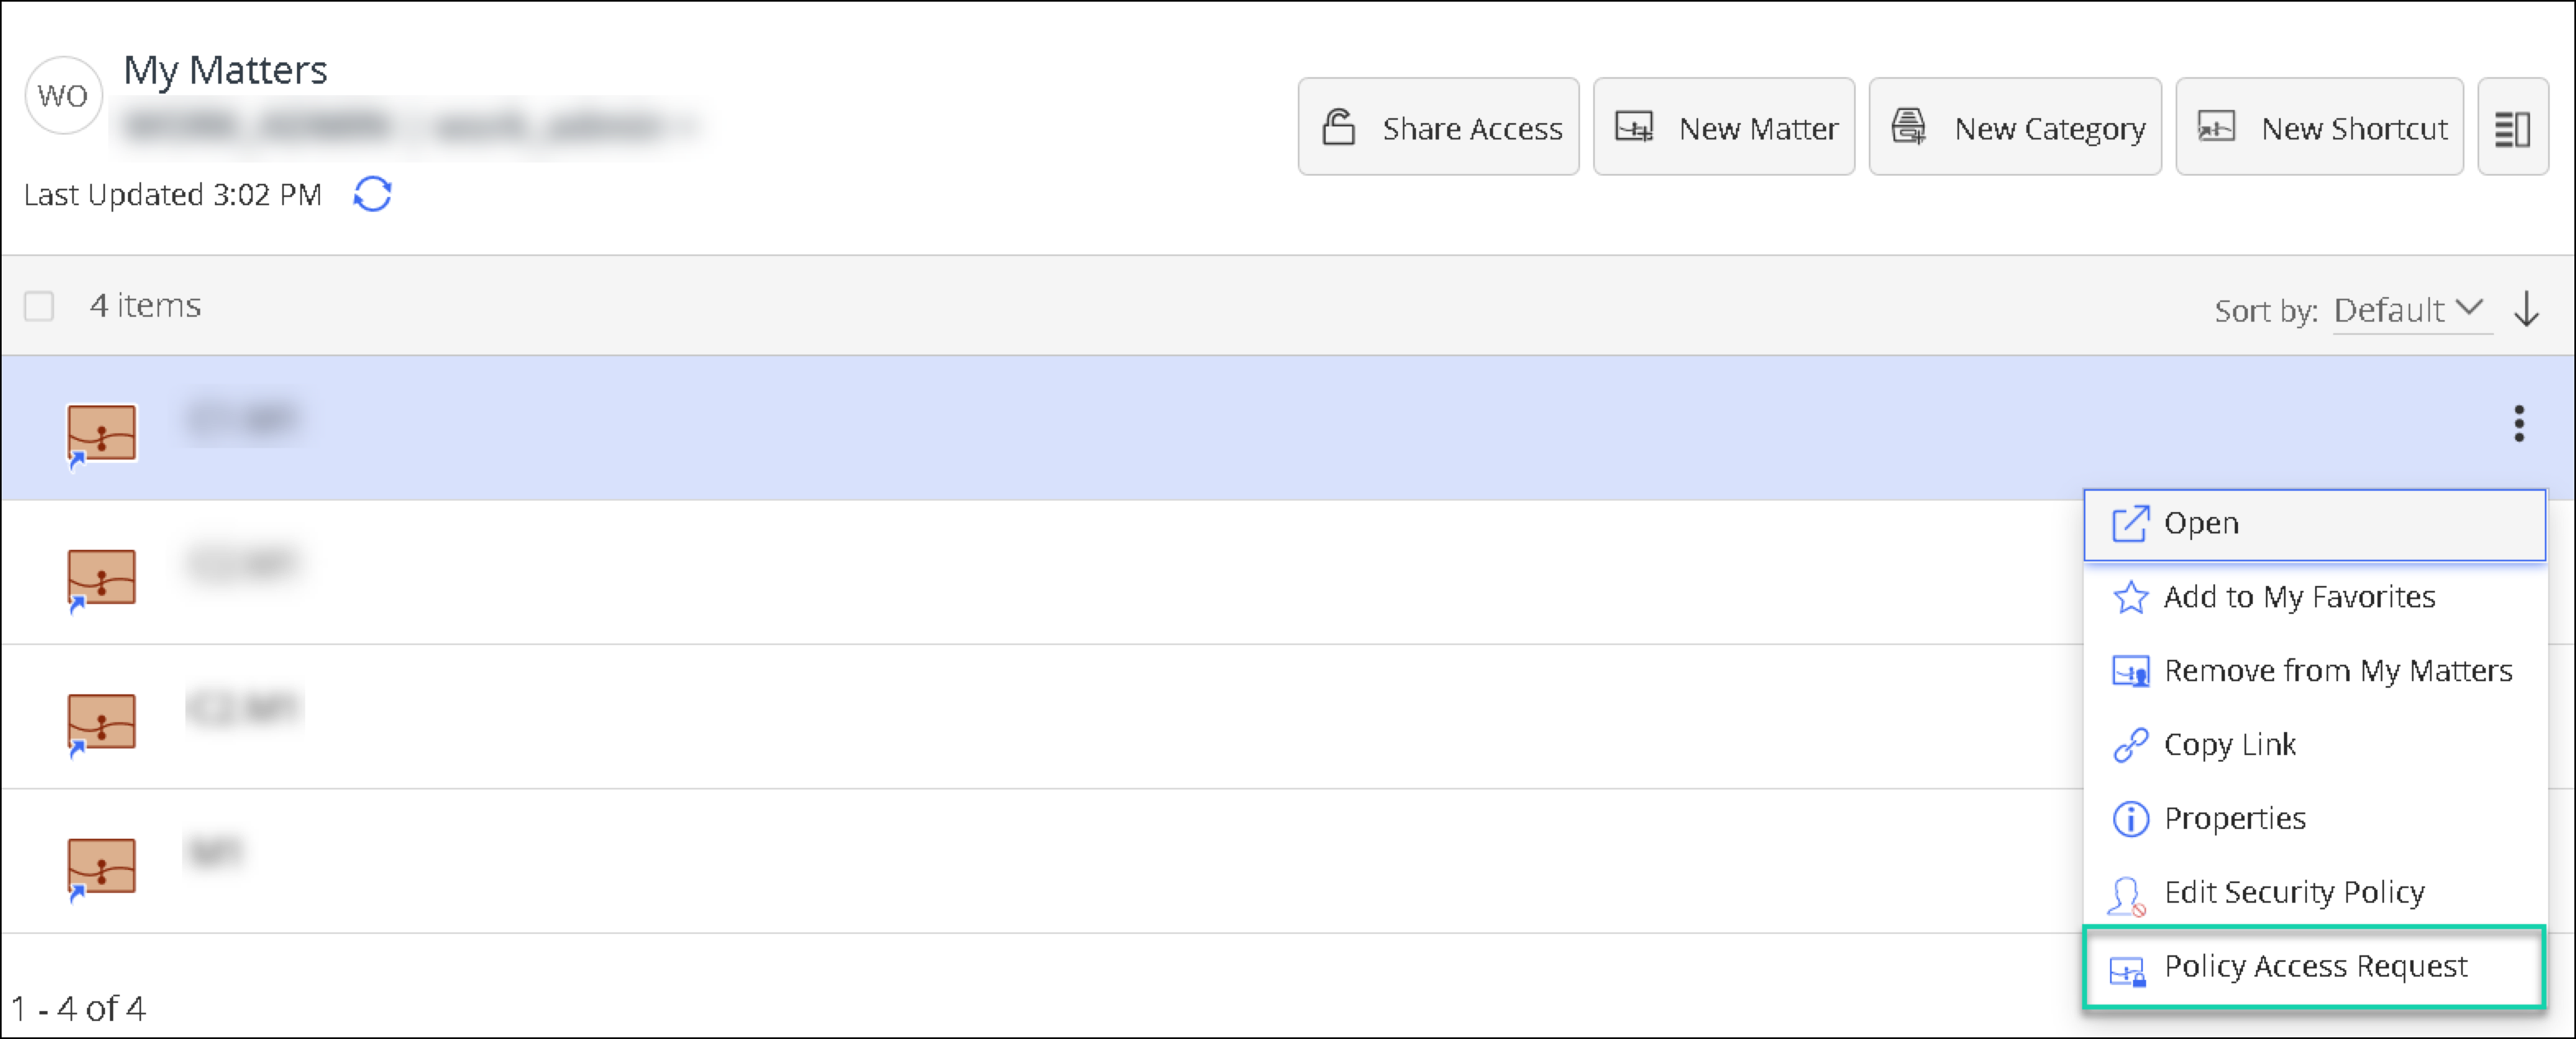Click the refresh icon beside Last Updated
2576x1039 pixels.
[x=372, y=194]
